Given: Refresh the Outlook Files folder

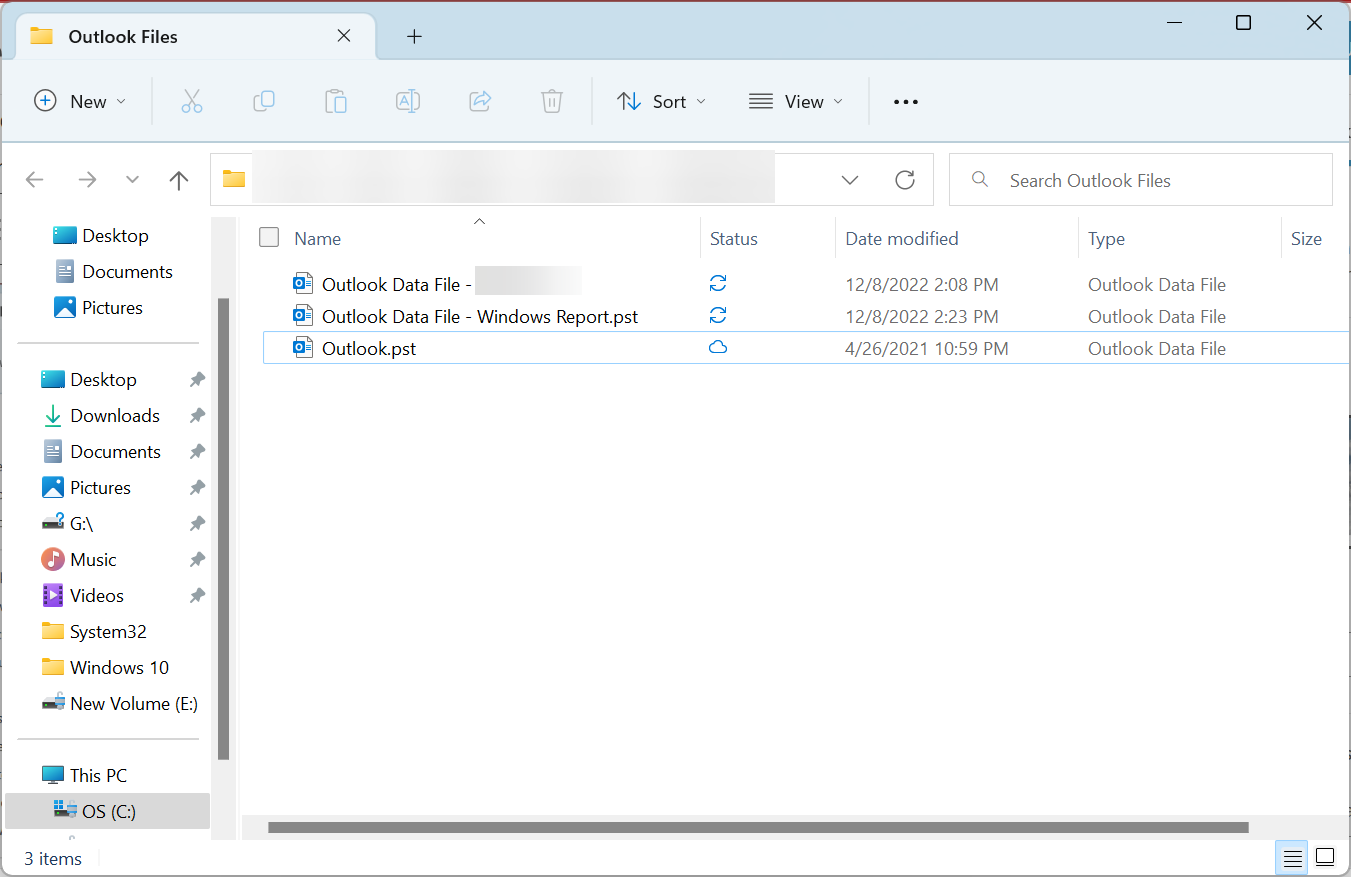Looking at the screenshot, I should point(905,180).
